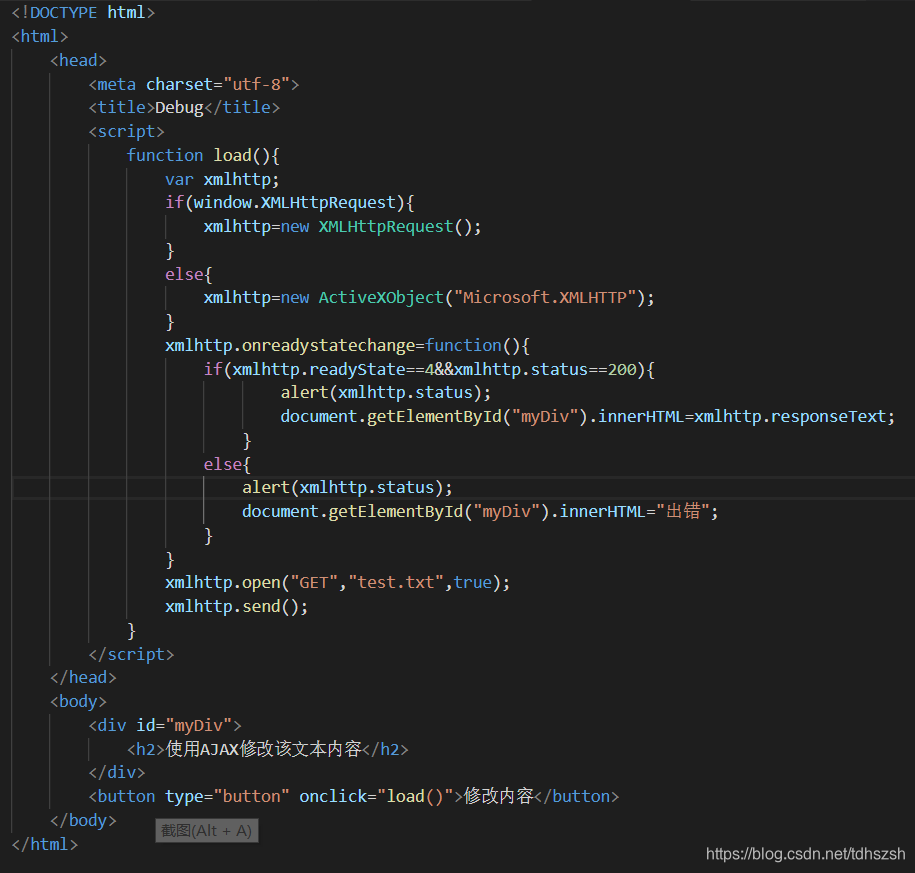This screenshot has width=915, height=873.
Task: Click the id attribute of the div tag
Action: click(145, 725)
